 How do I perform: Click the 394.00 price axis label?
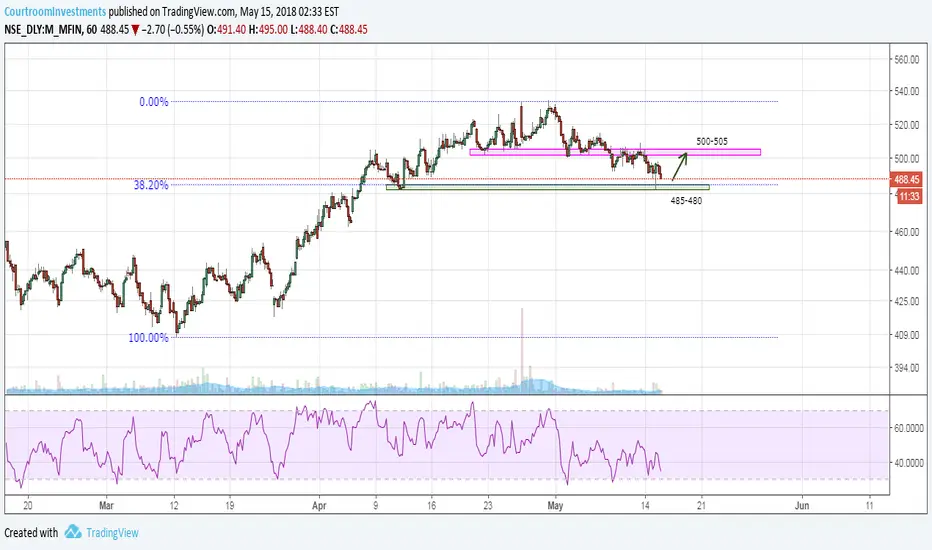907,368
